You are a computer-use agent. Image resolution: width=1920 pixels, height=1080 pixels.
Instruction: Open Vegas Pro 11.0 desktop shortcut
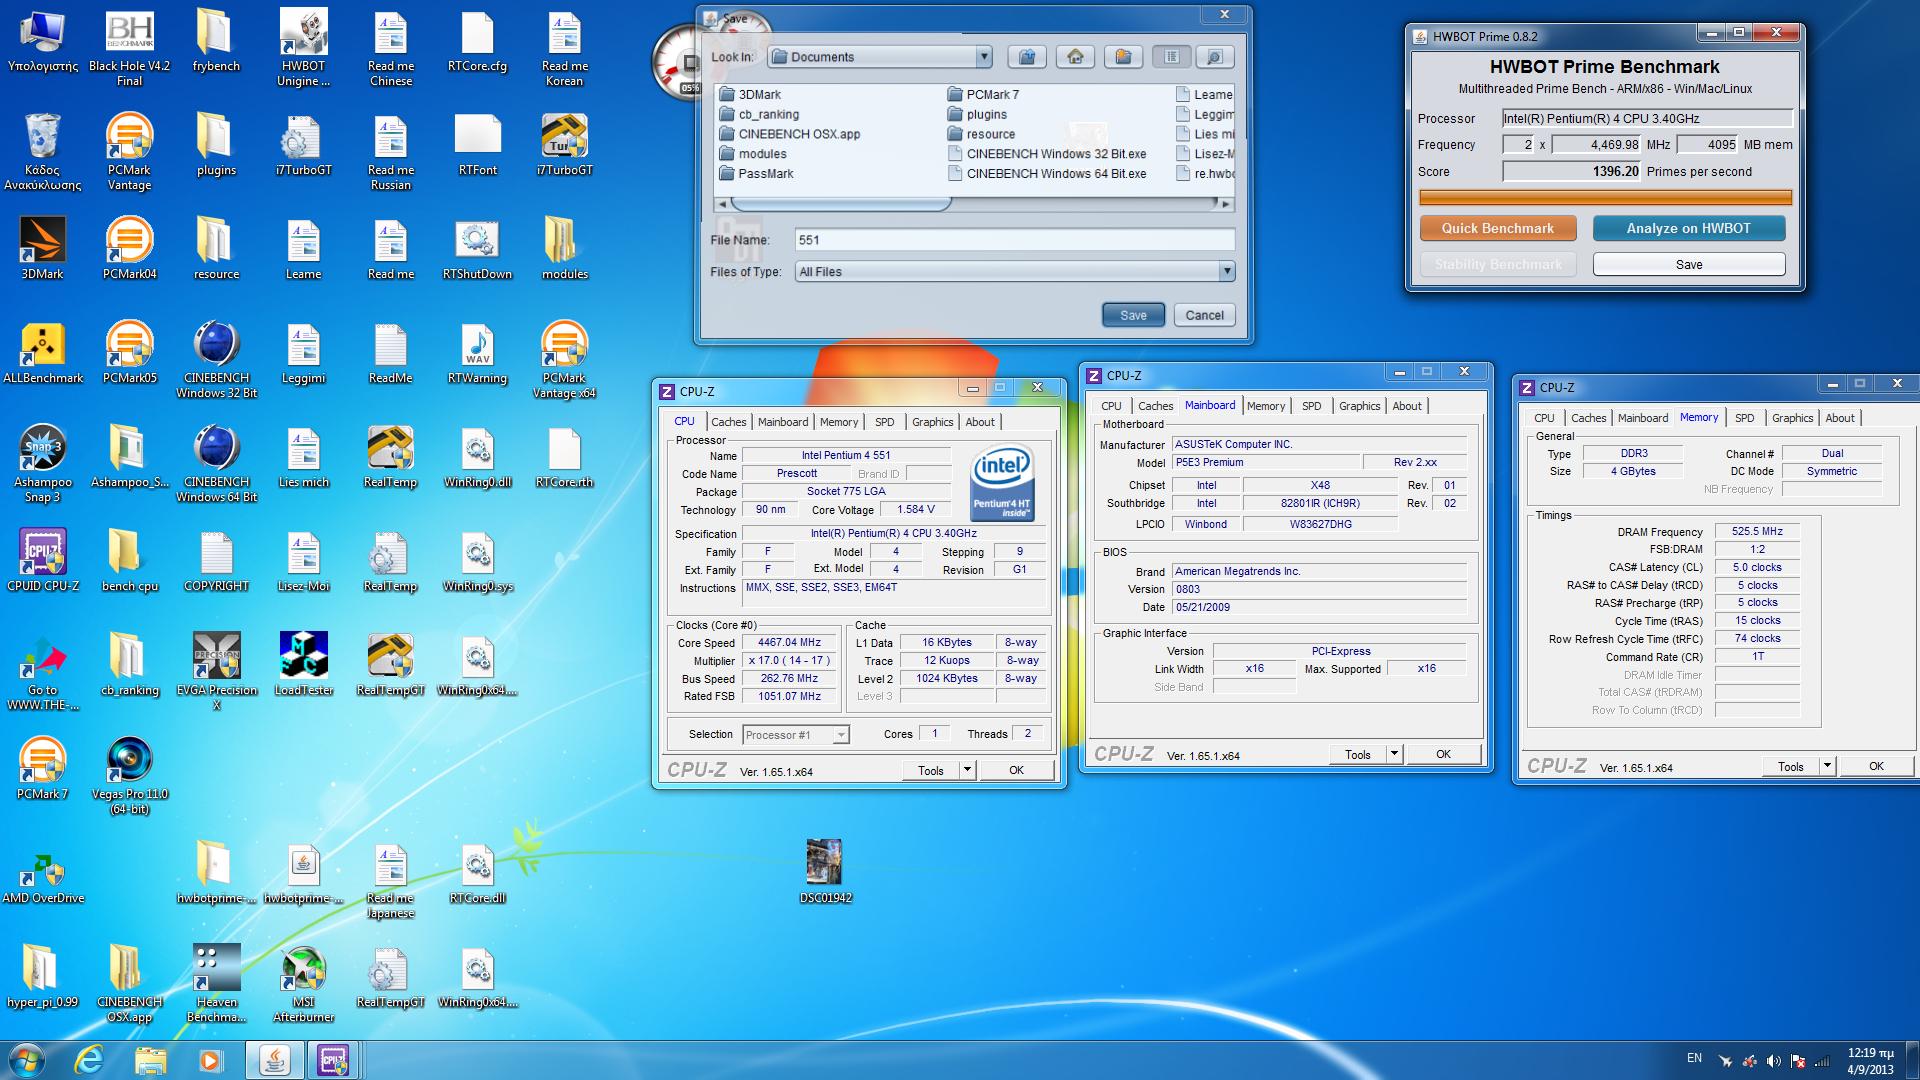[129, 776]
